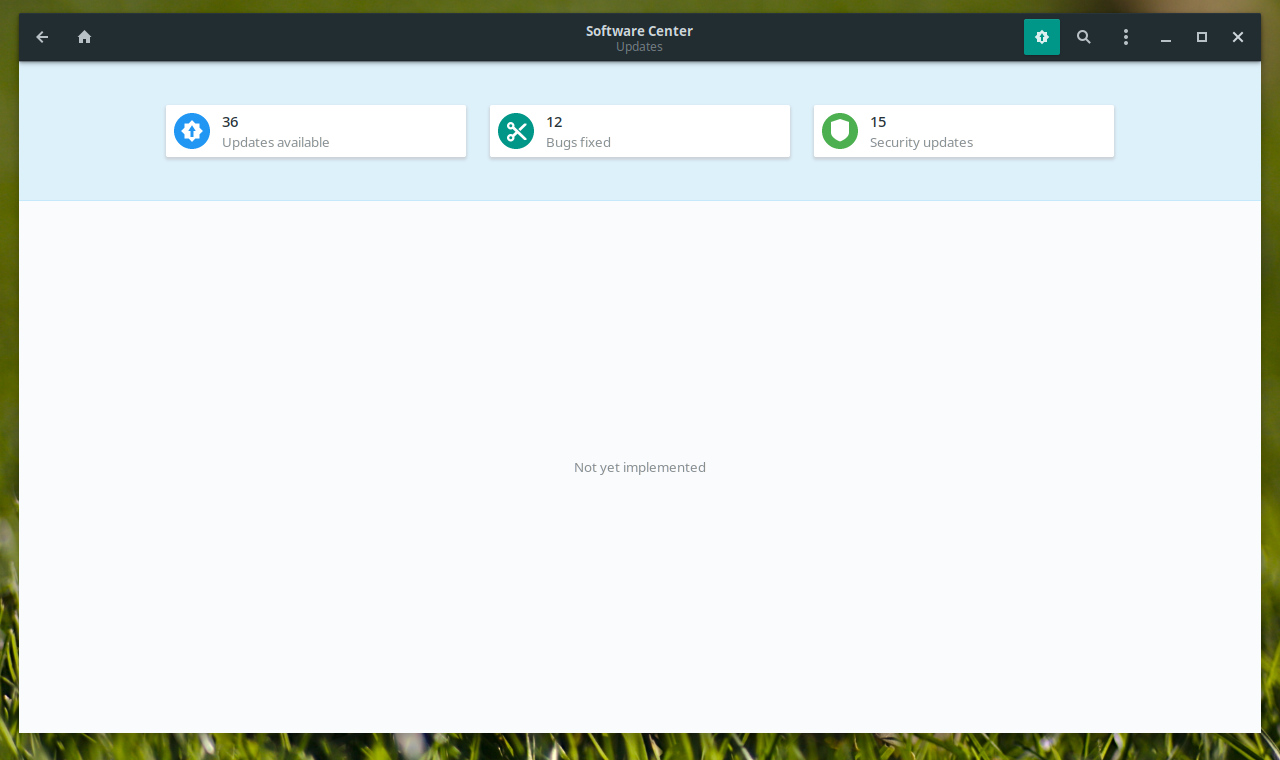Click the "12" bugs count
The width and height of the screenshot is (1280, 760).
pos(554,122)
